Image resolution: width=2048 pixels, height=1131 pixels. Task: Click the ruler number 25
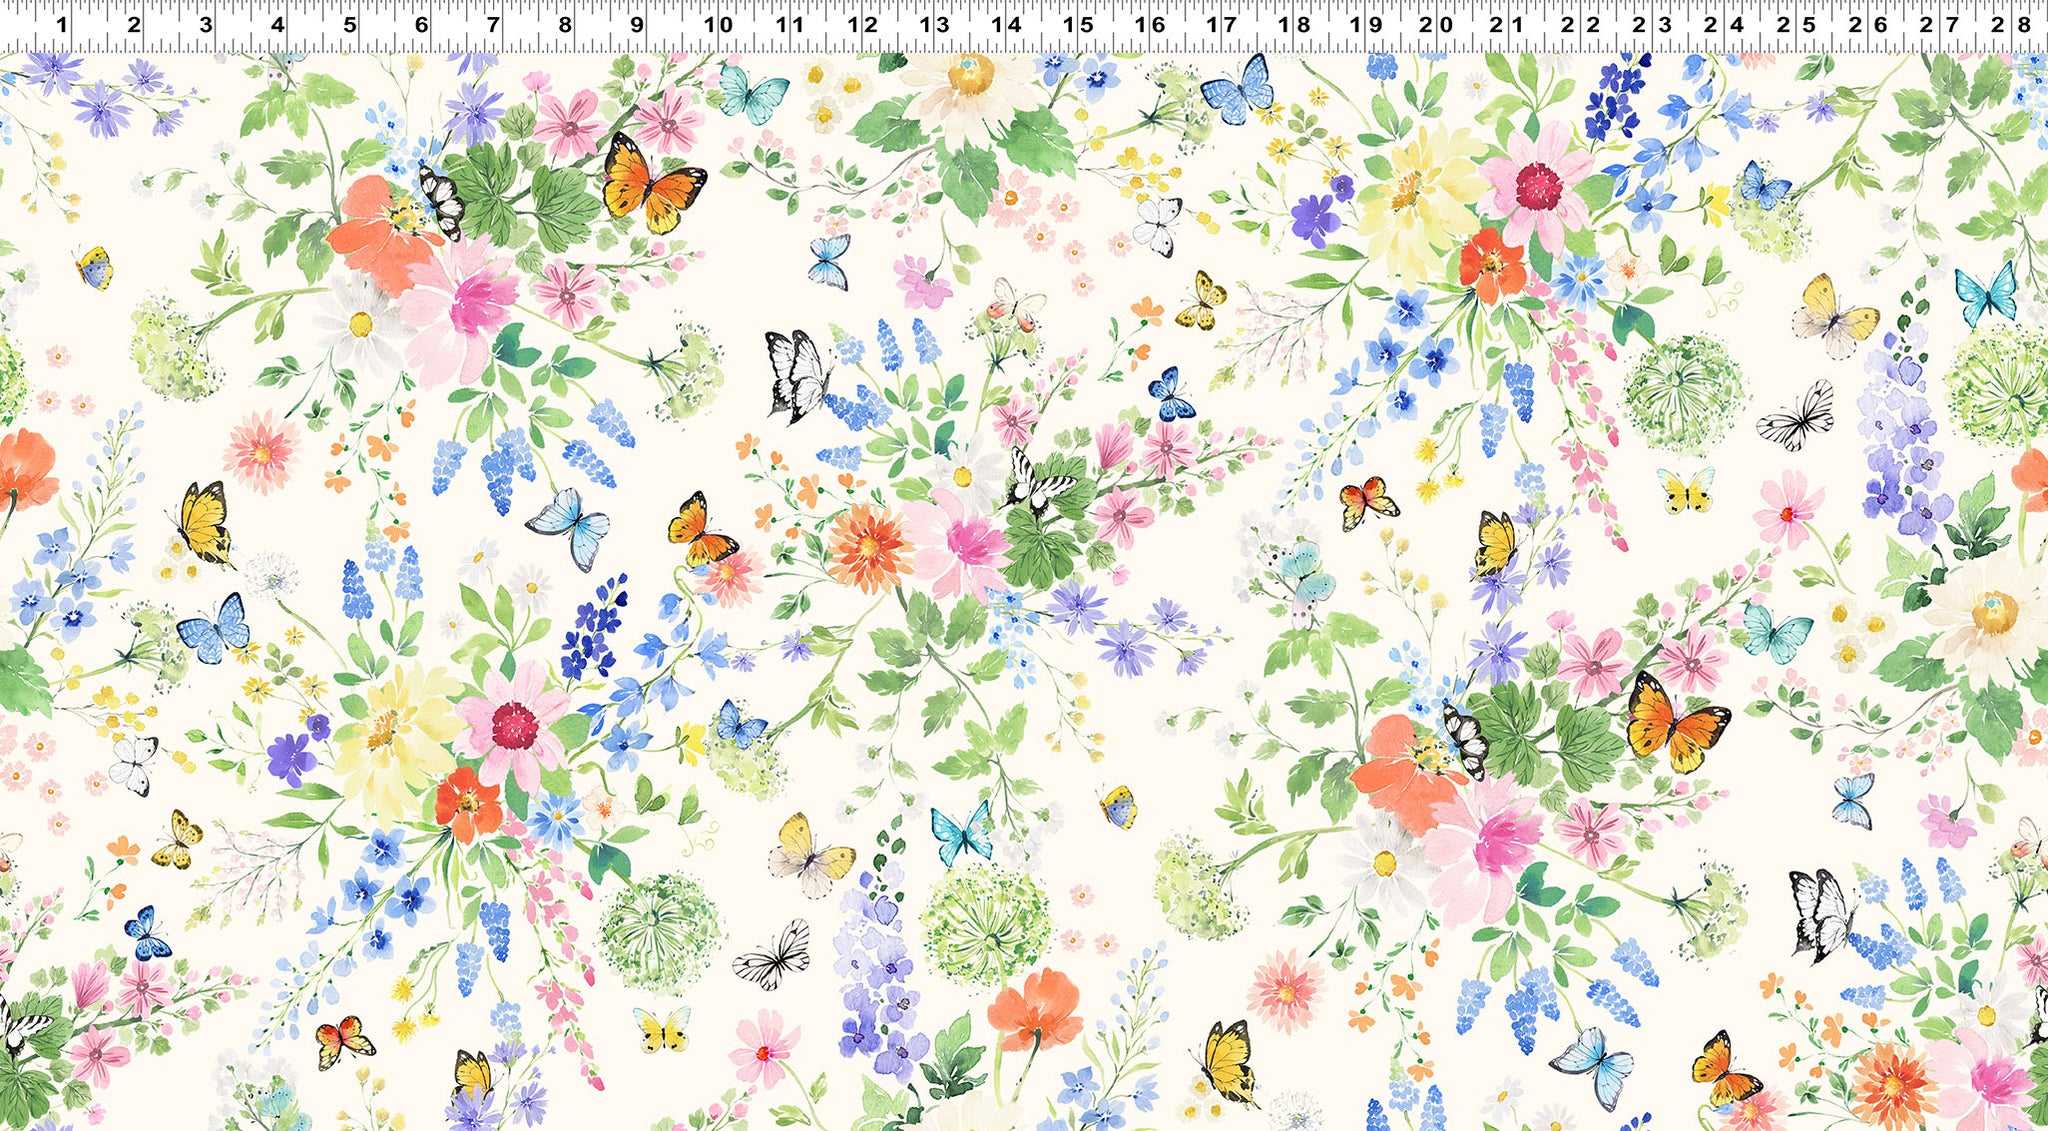1797,24
